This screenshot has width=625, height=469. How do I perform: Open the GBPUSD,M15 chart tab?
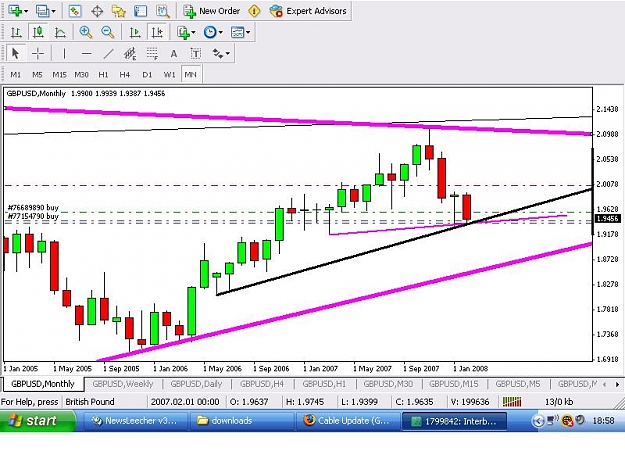click(454, 384)
